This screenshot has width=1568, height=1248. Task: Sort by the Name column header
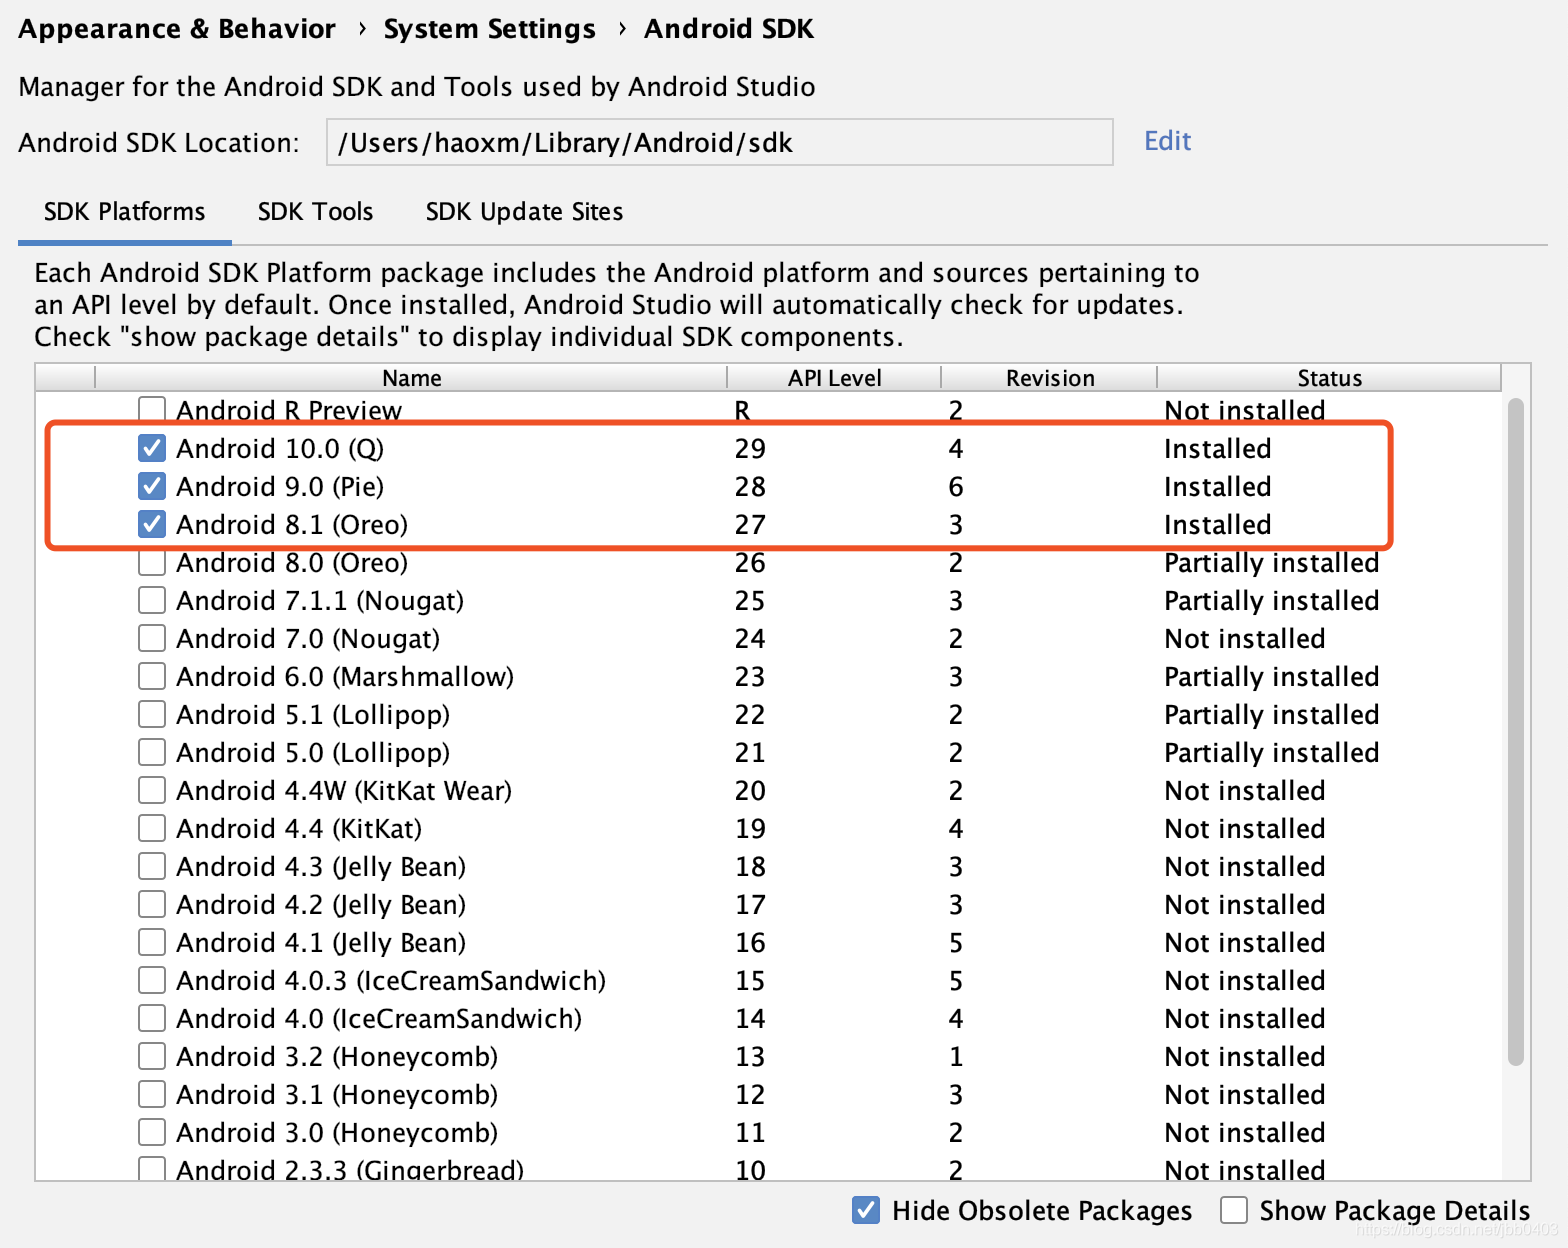coord(411,377)
